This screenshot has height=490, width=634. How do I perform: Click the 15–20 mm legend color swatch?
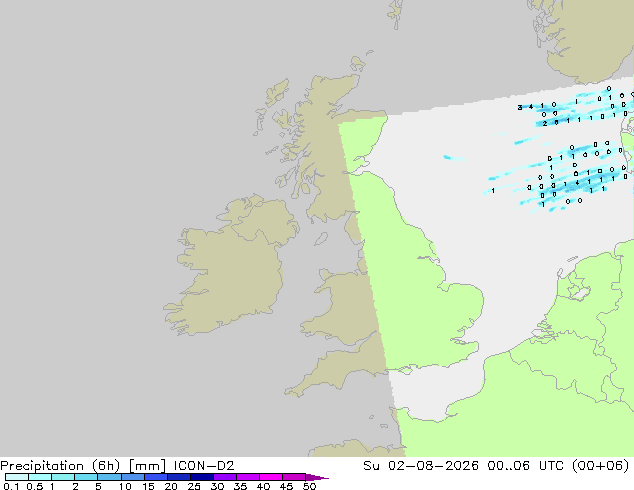(x=156, y=477)
